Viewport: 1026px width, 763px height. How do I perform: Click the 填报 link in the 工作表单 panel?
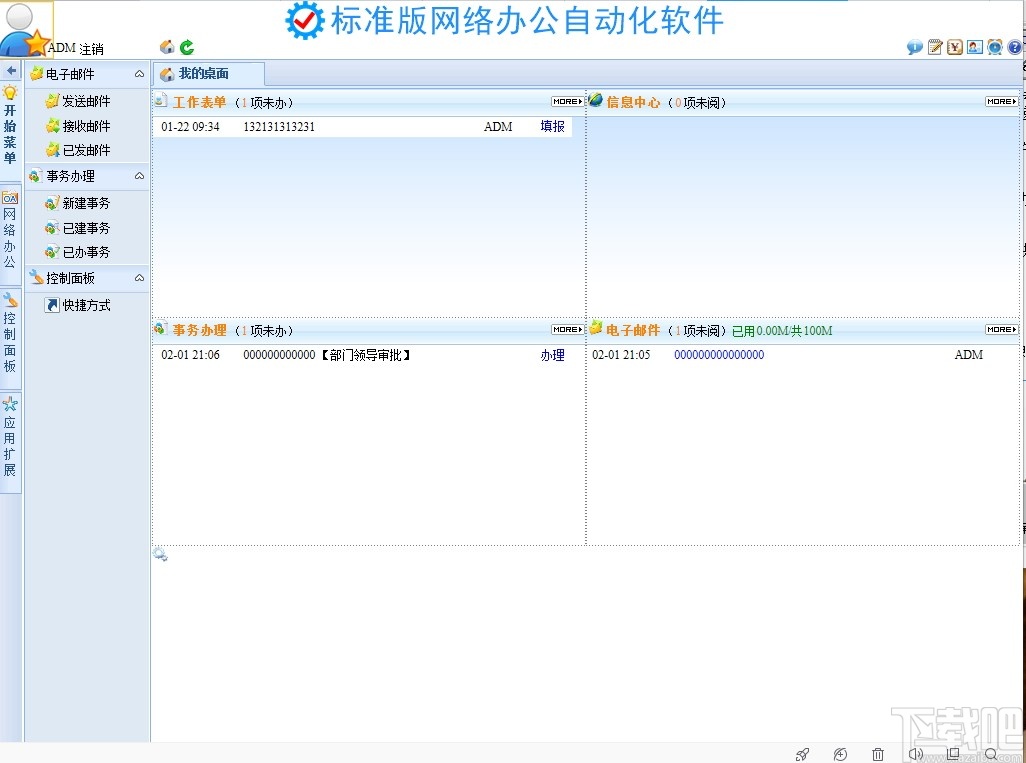tap(551, 126)
